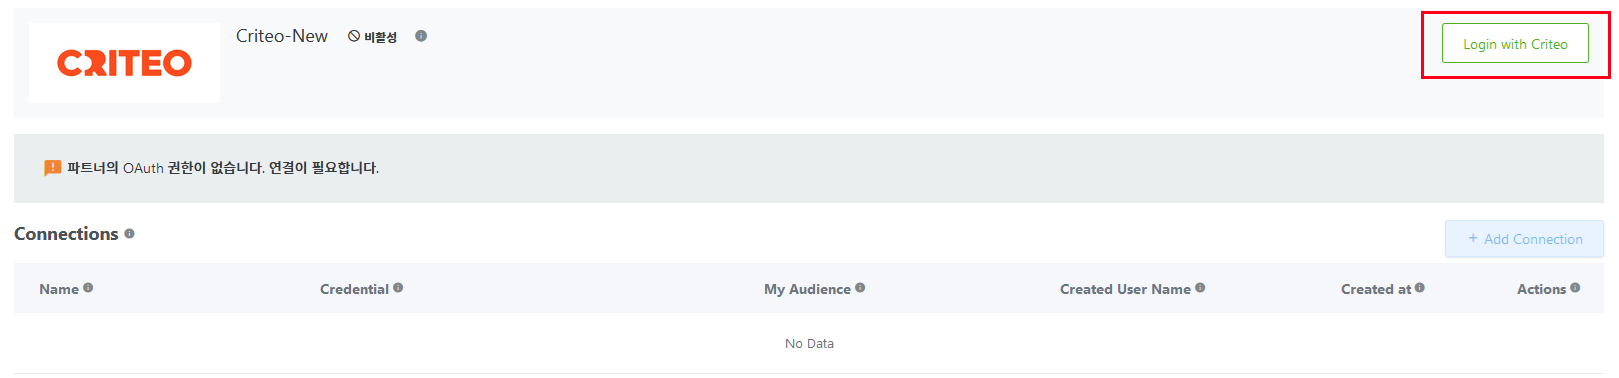This screenshot has height=378, width=1619.
Task: Click the info icon beside 비활성 status
Action: click(x=421, y=36)
